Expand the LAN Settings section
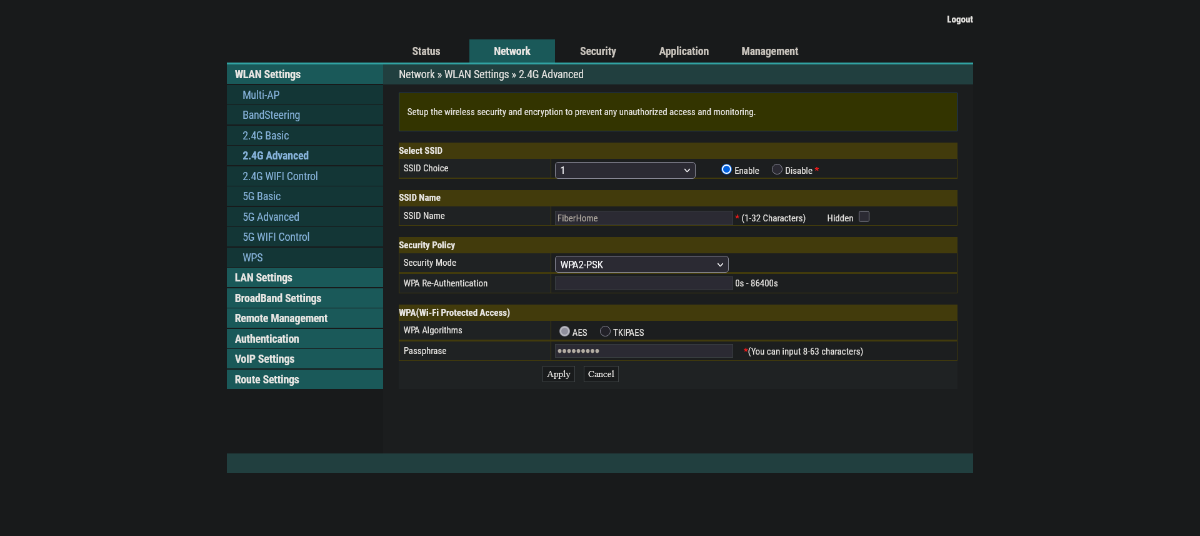 pos(264,278)
